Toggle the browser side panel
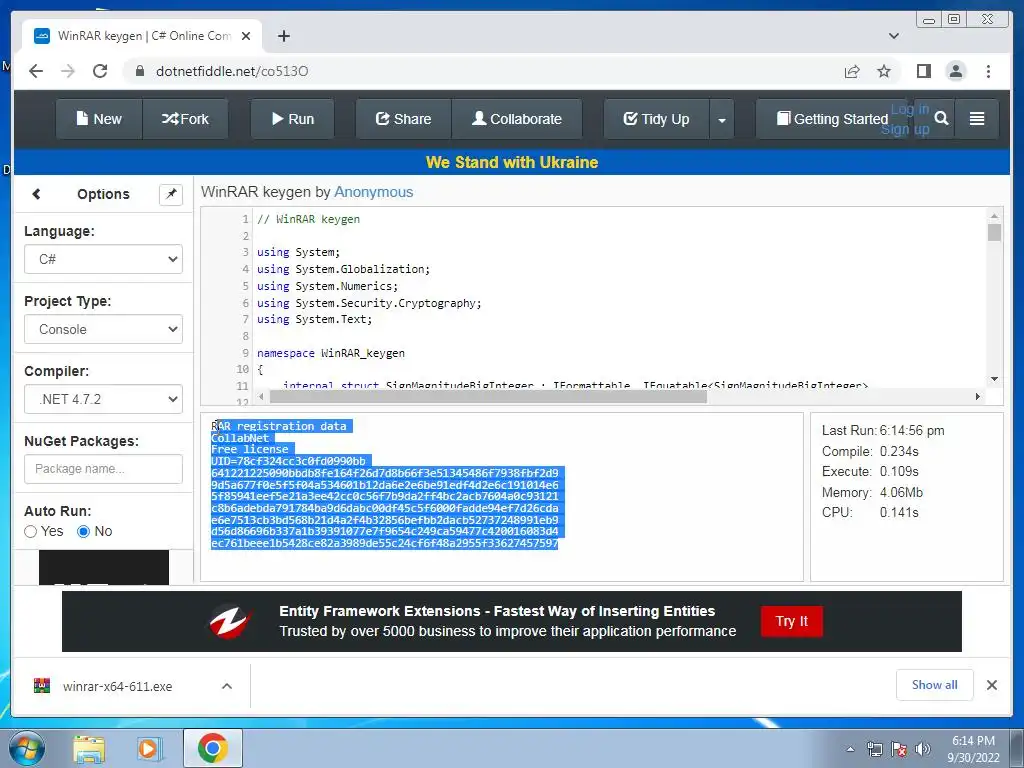The height and width of the screenshot is (768, 1024). tap(923, 71)
